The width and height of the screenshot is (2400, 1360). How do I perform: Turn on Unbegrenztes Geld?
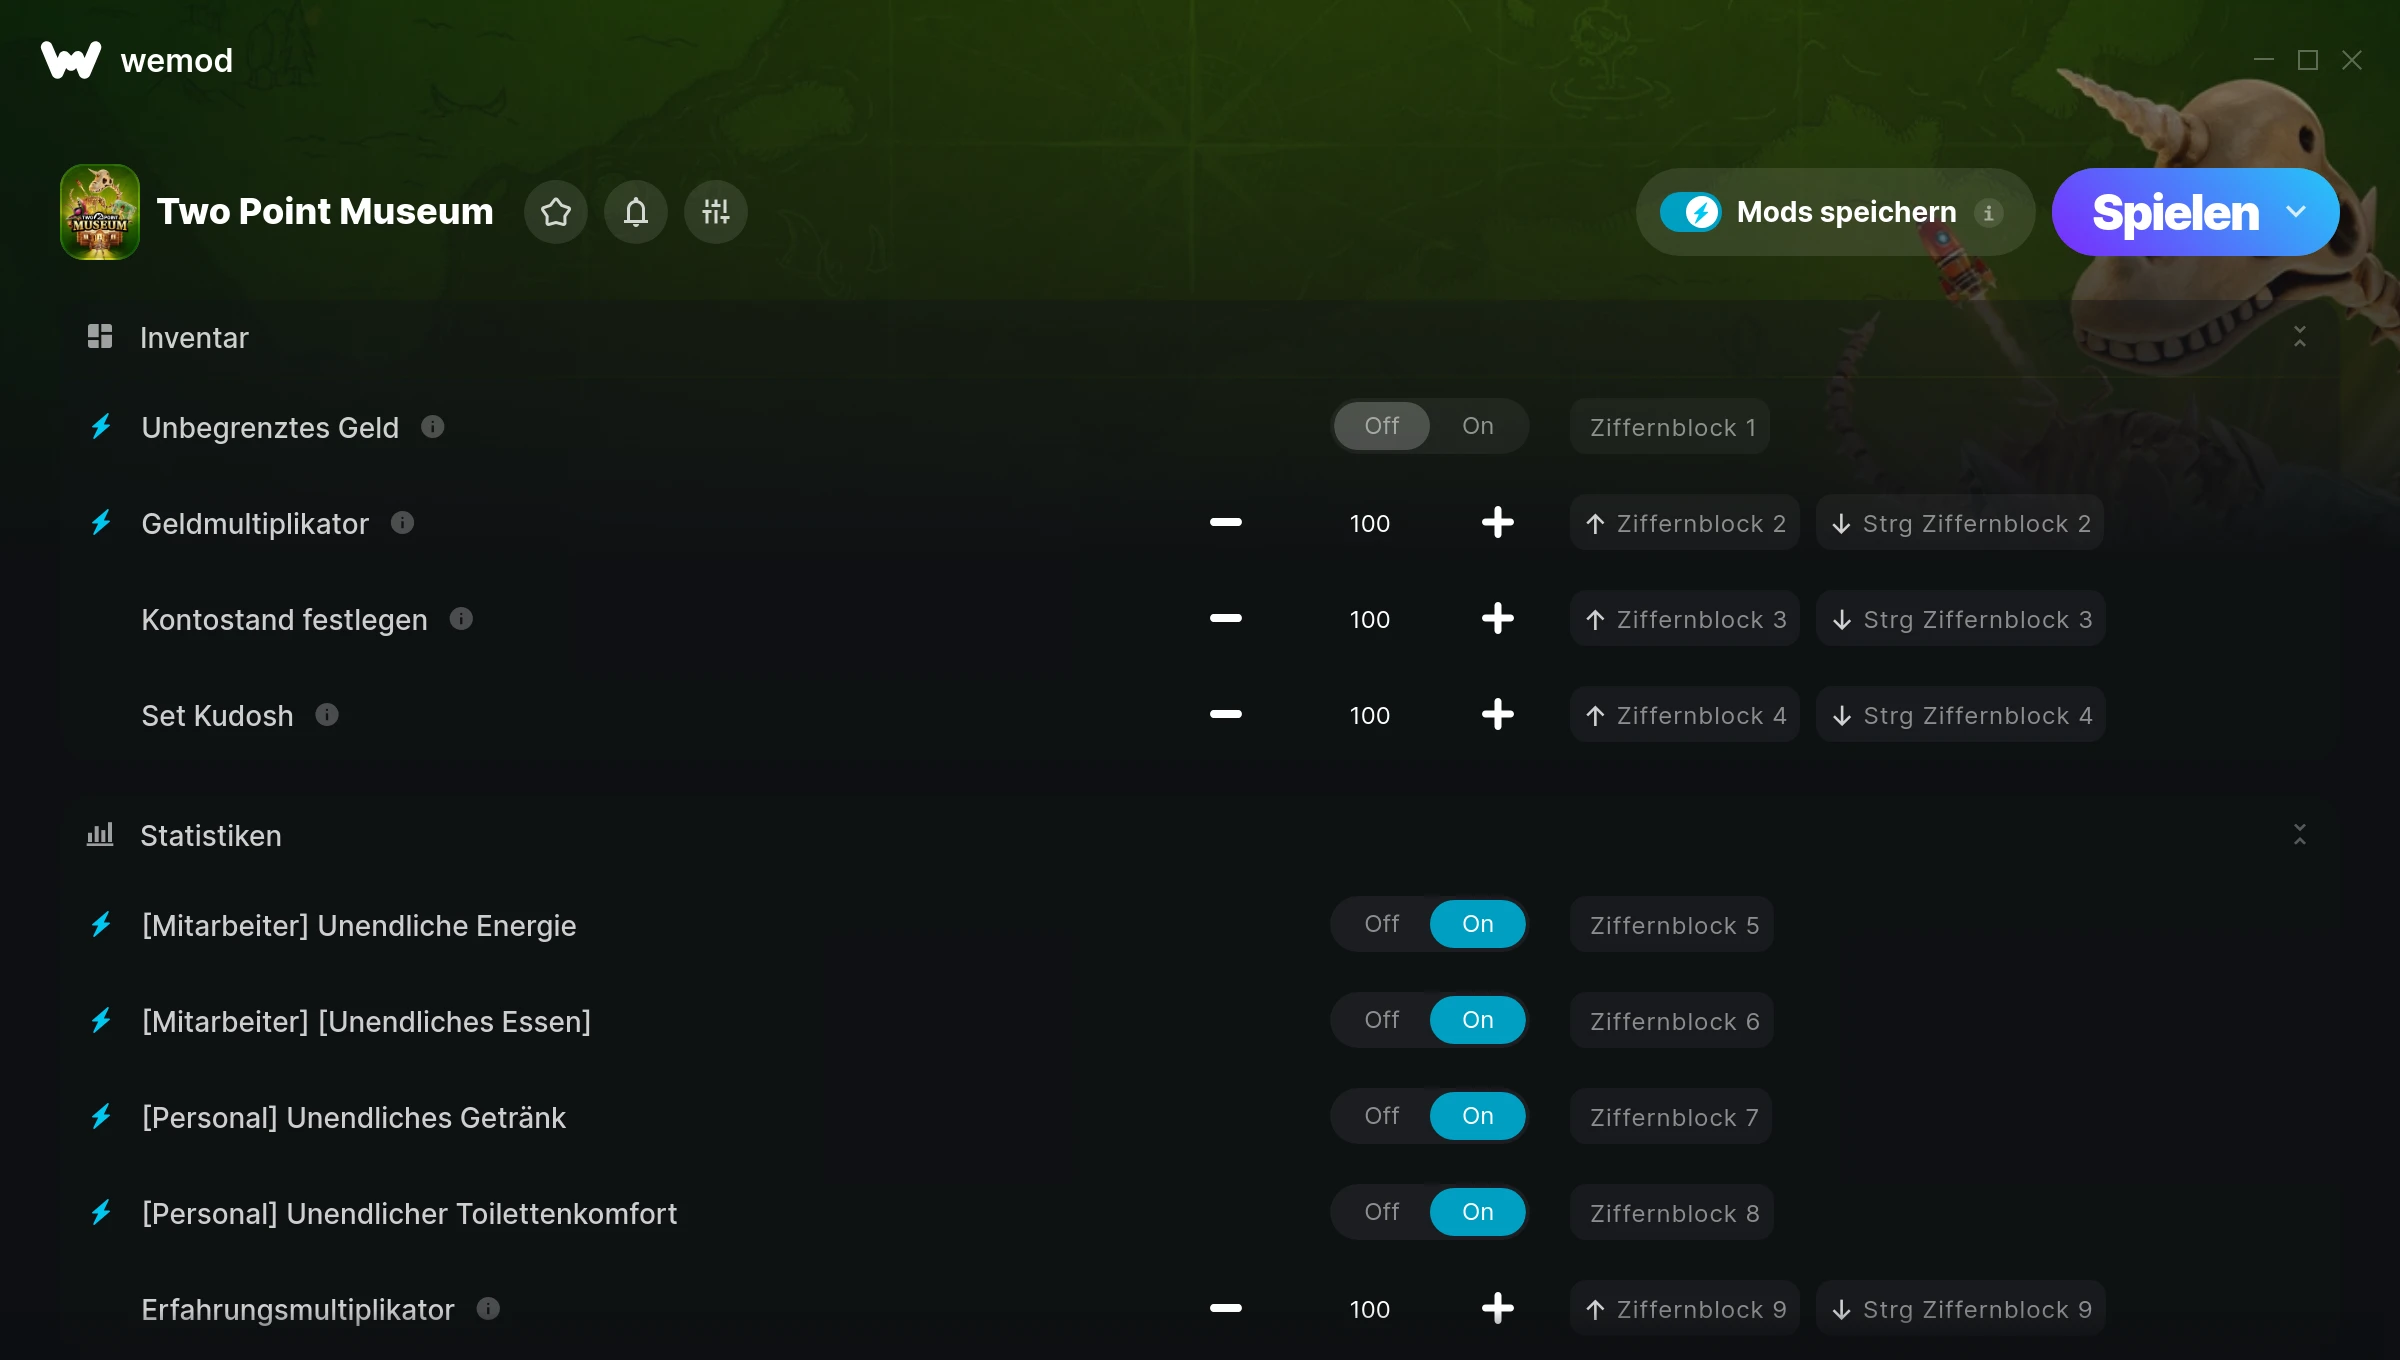(x=1478, y=426)
